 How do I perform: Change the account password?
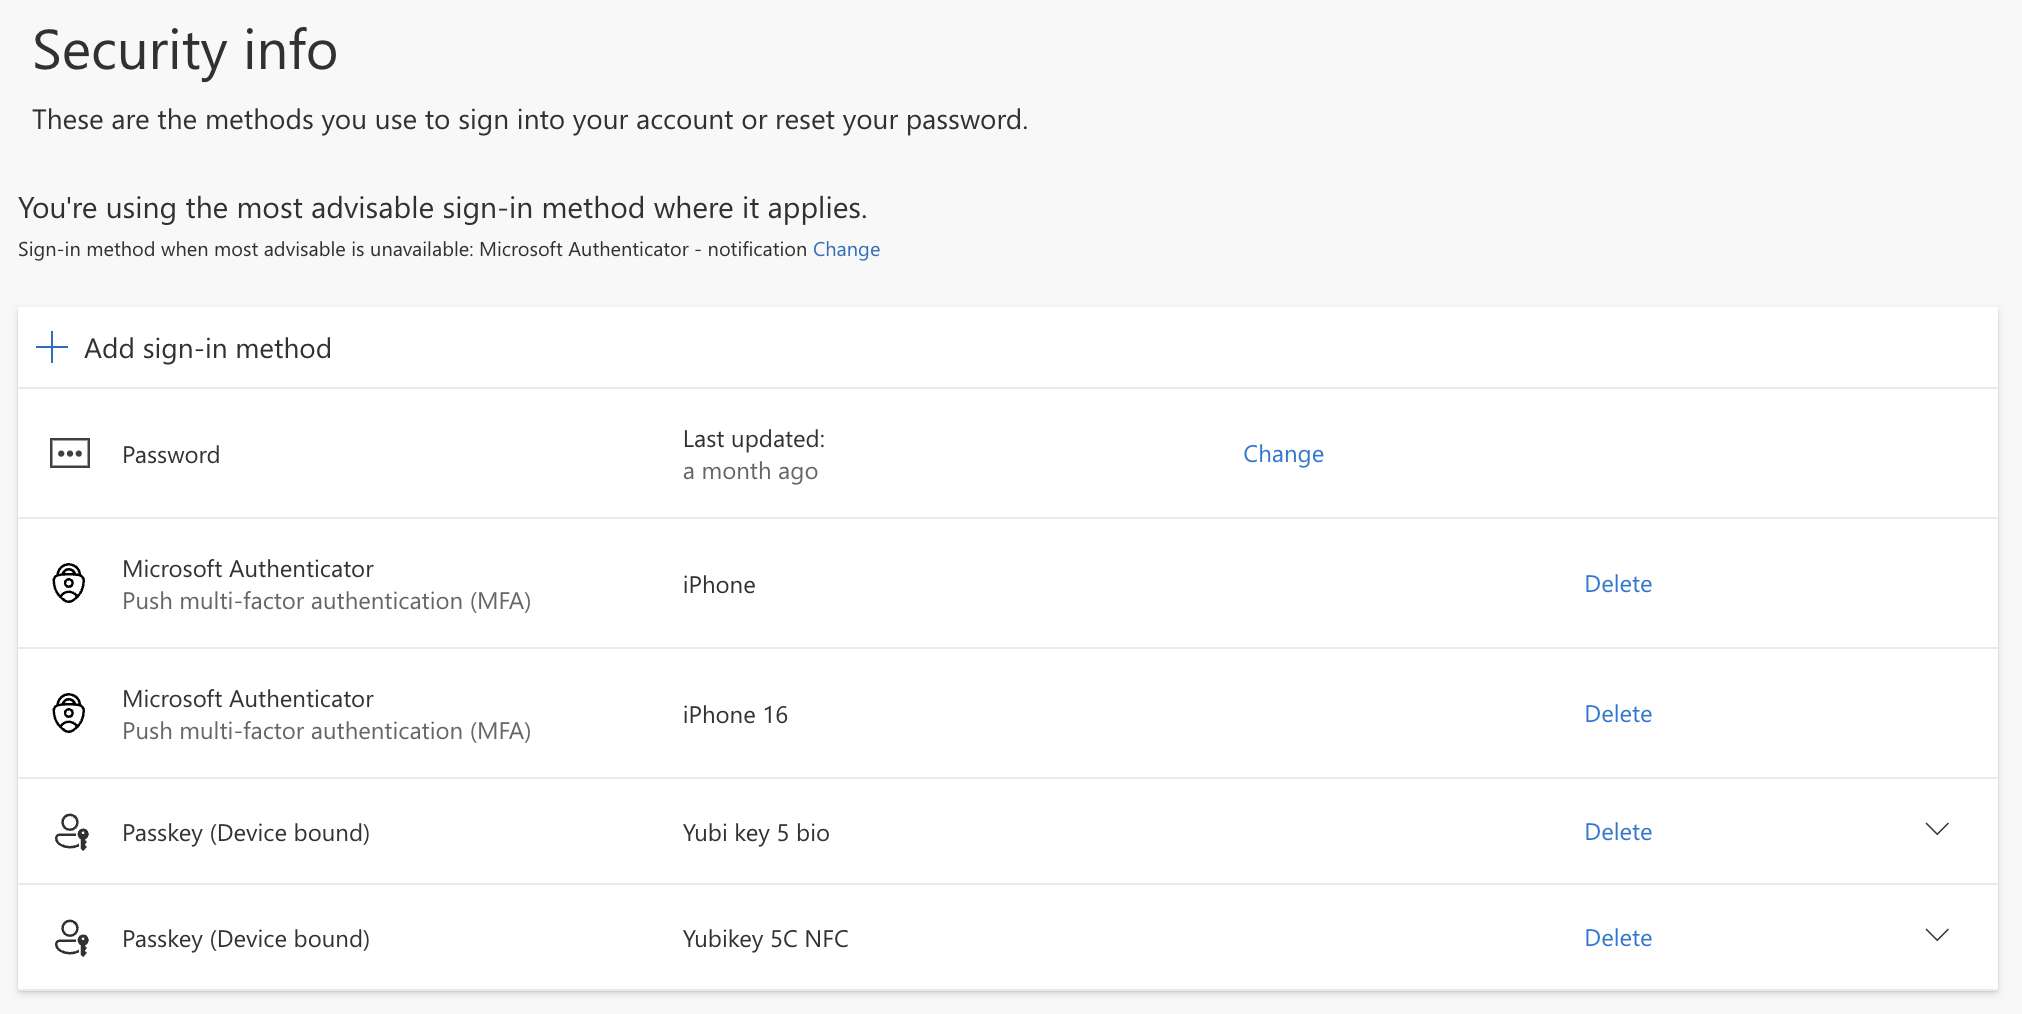(1283, 454)
